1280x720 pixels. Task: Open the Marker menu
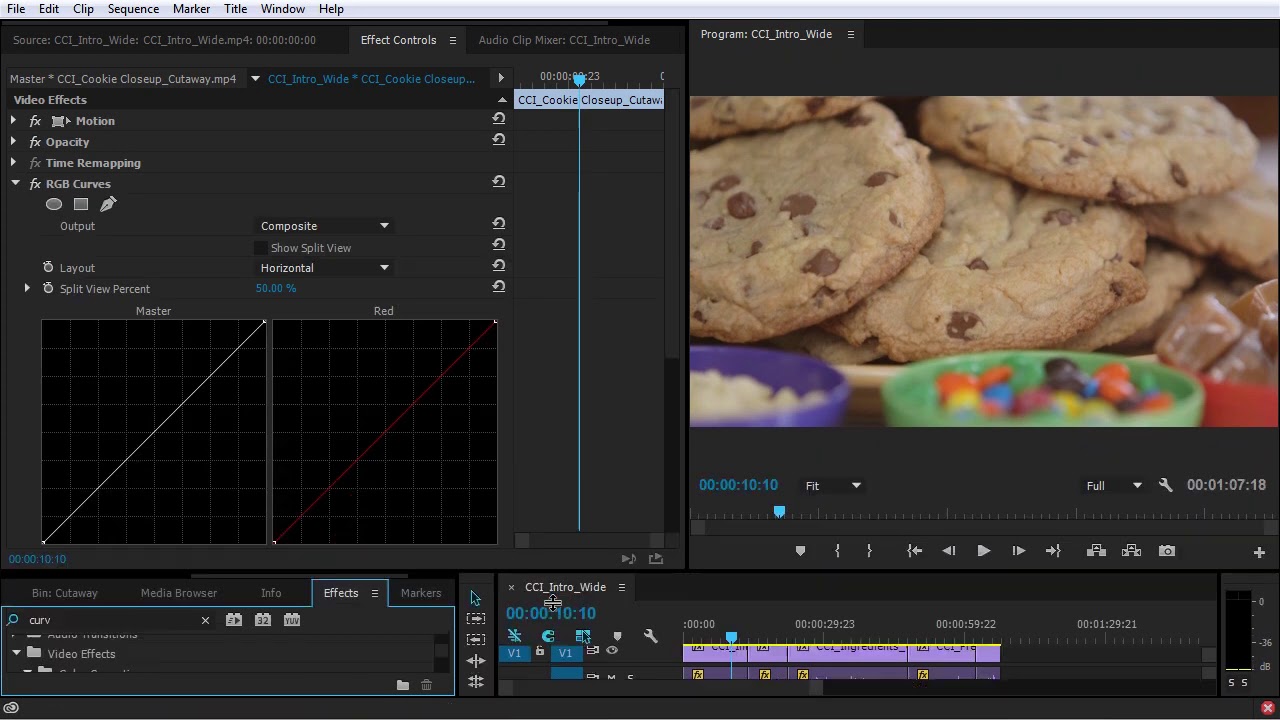191,9
